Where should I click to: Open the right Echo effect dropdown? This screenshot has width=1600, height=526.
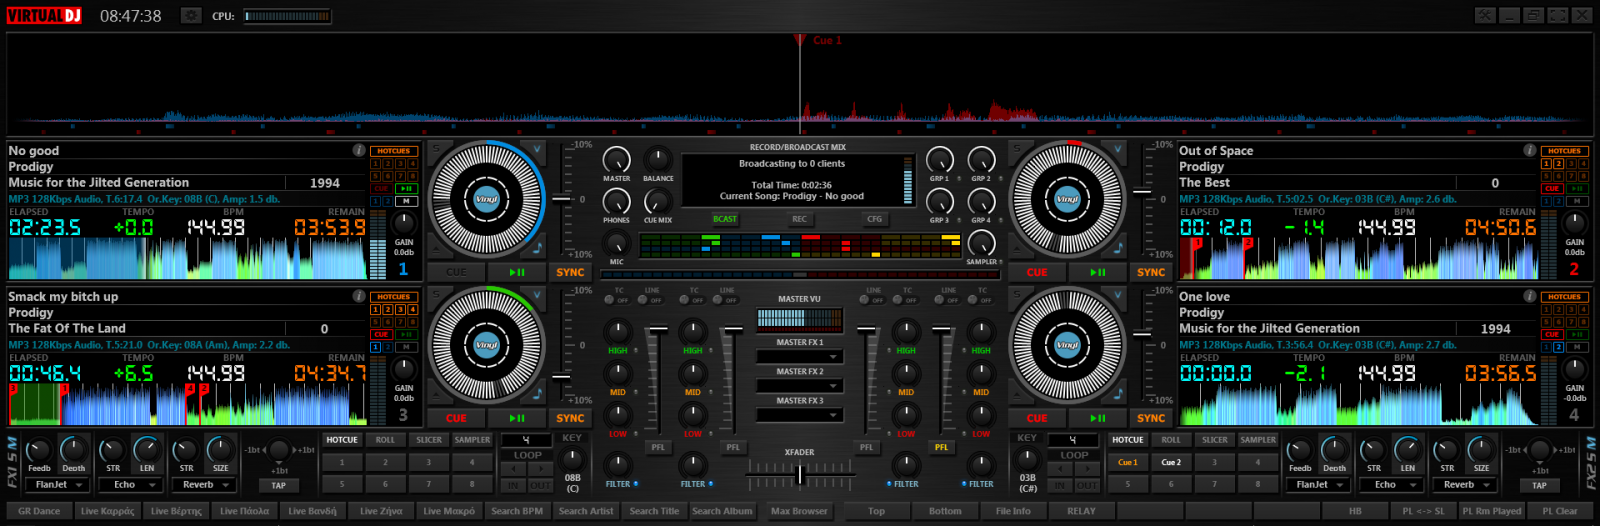click(1393, 485)
